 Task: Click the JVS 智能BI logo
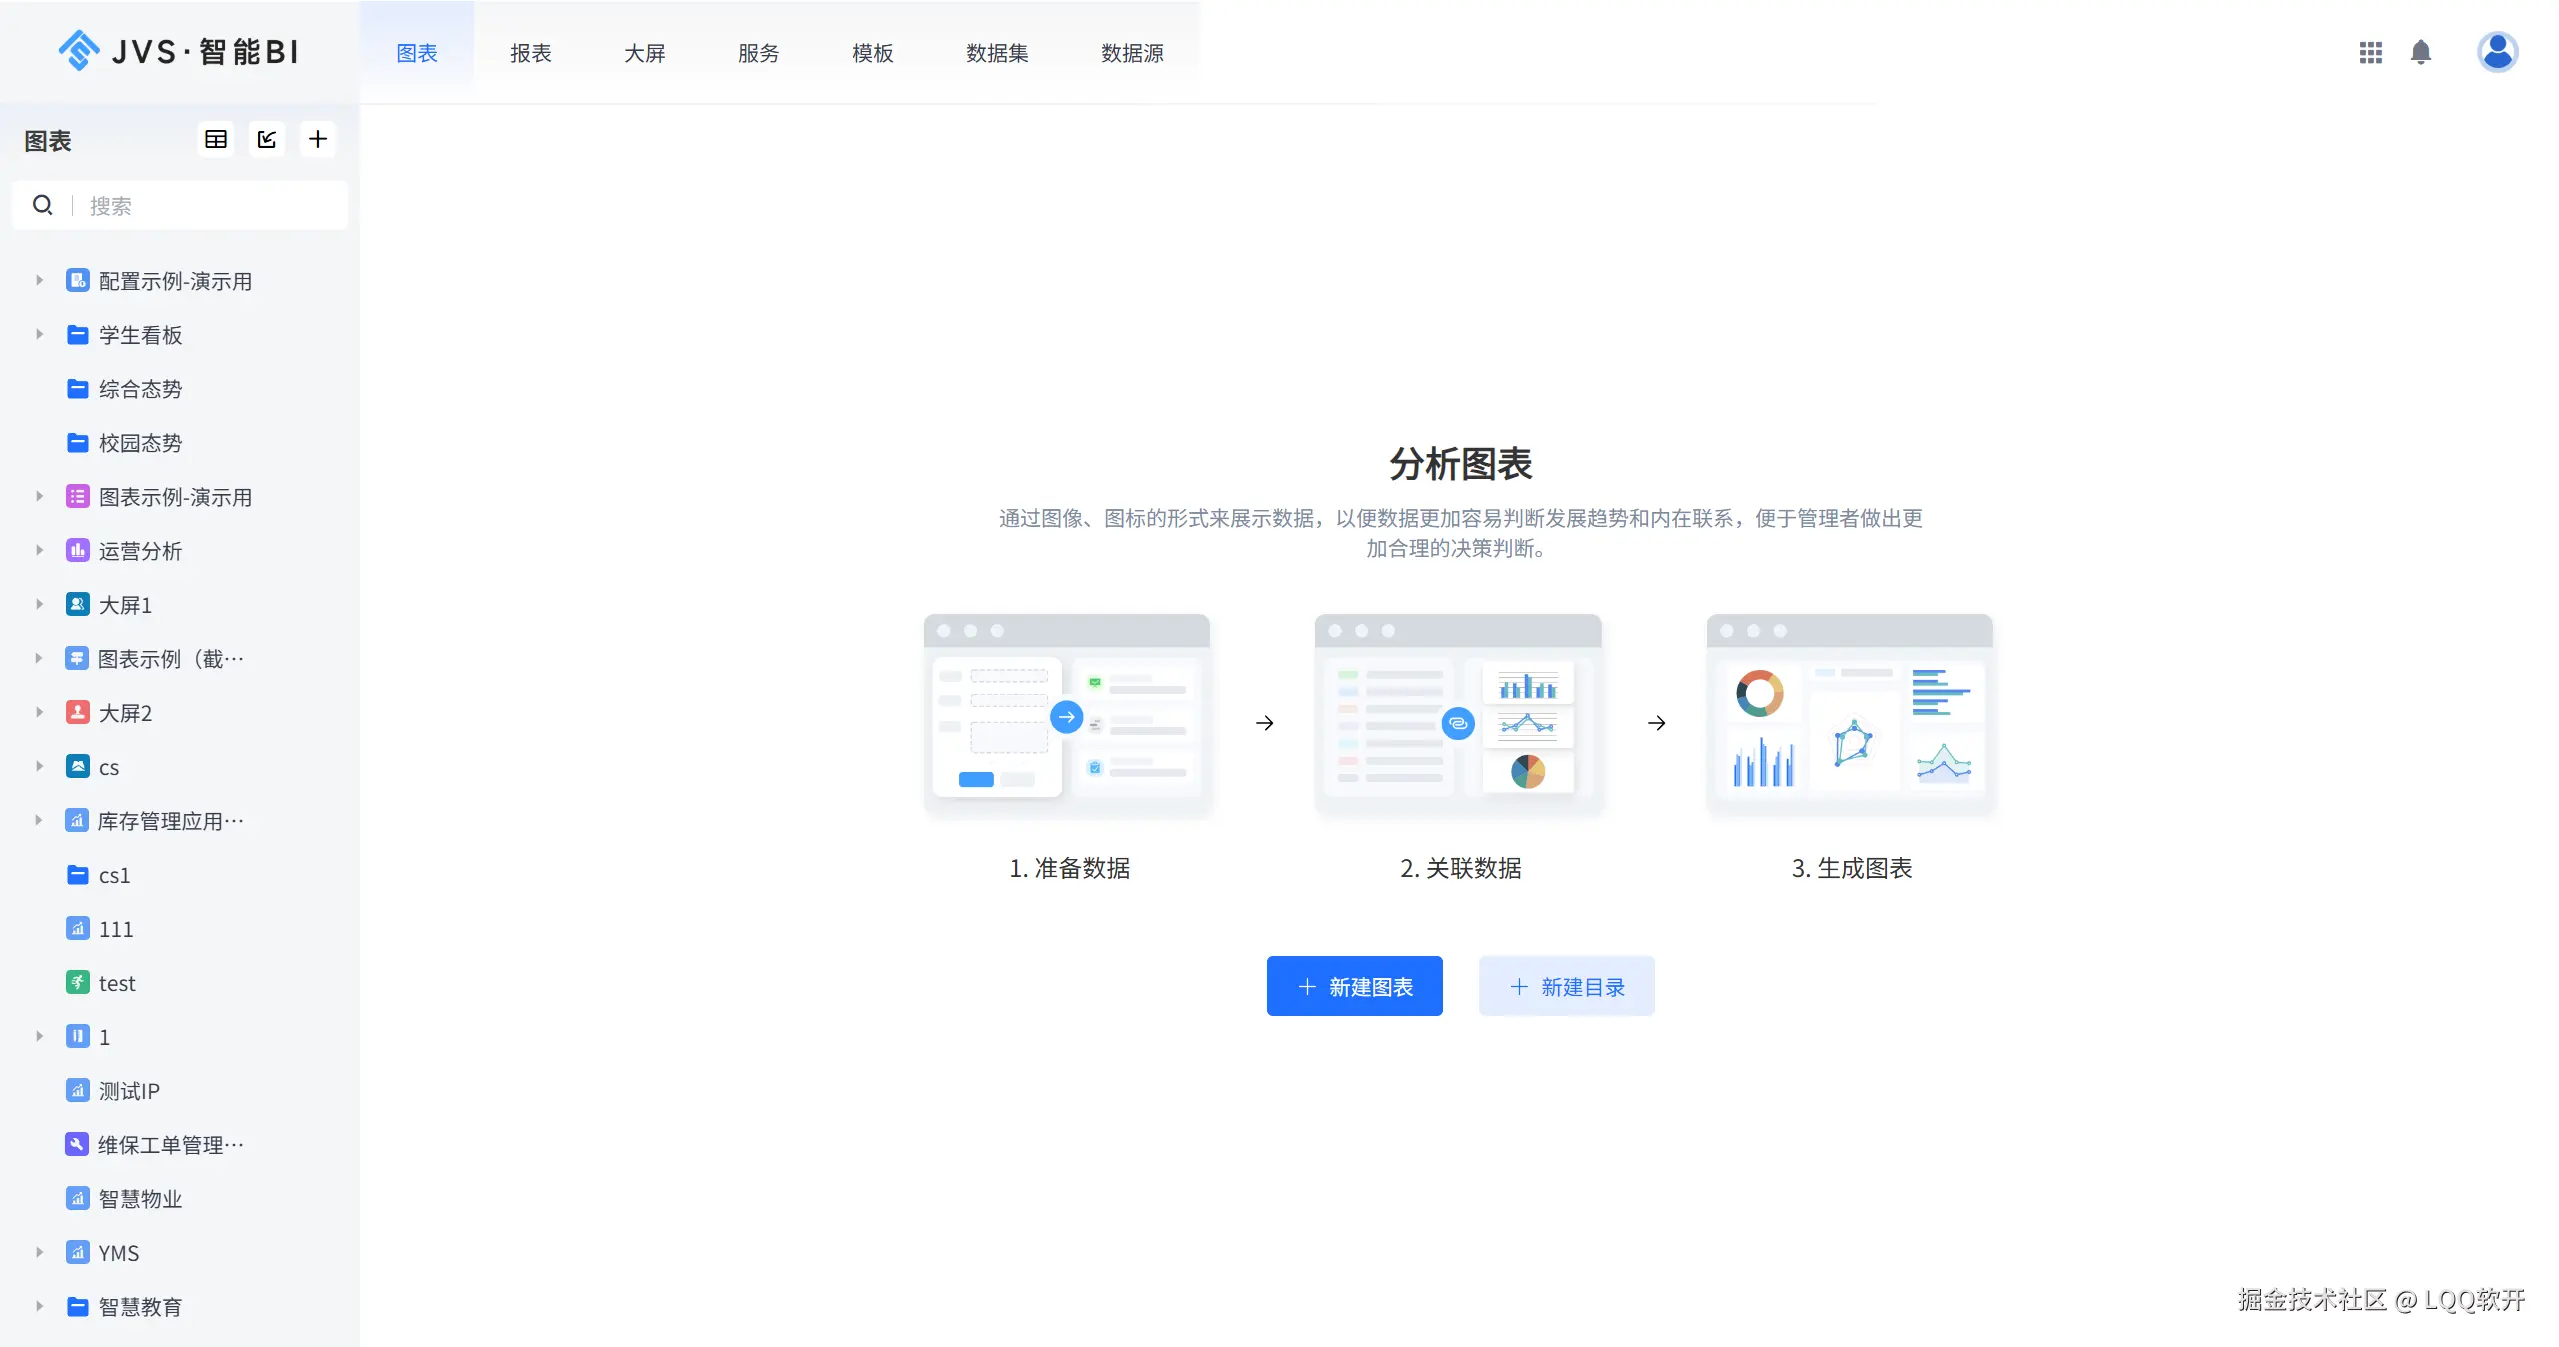pos(178,52)
